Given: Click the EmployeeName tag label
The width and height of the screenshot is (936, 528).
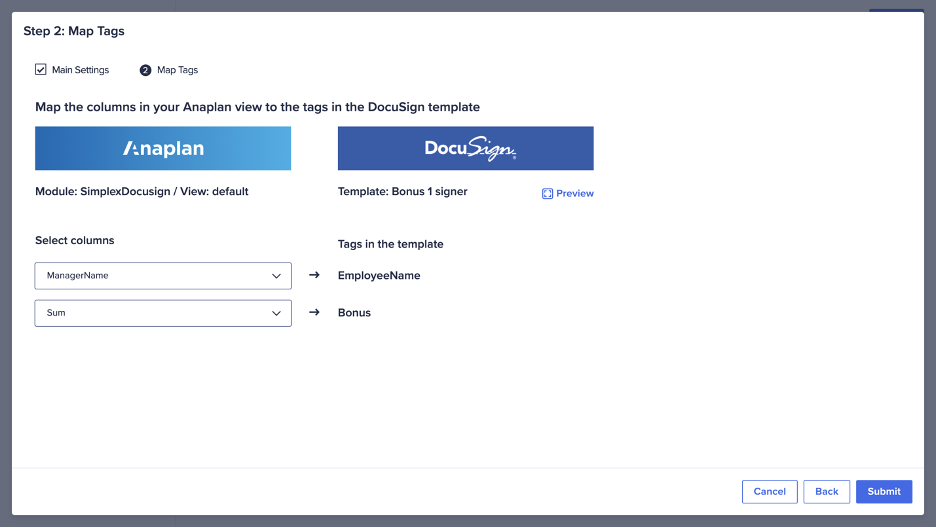Looking at the screenshot, I should coord(379,276).
